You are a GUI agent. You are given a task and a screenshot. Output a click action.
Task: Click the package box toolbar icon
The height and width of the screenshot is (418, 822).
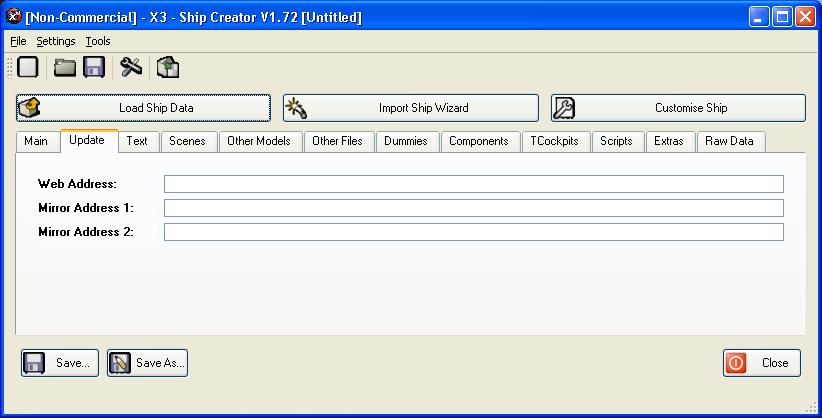pos(168,67)
